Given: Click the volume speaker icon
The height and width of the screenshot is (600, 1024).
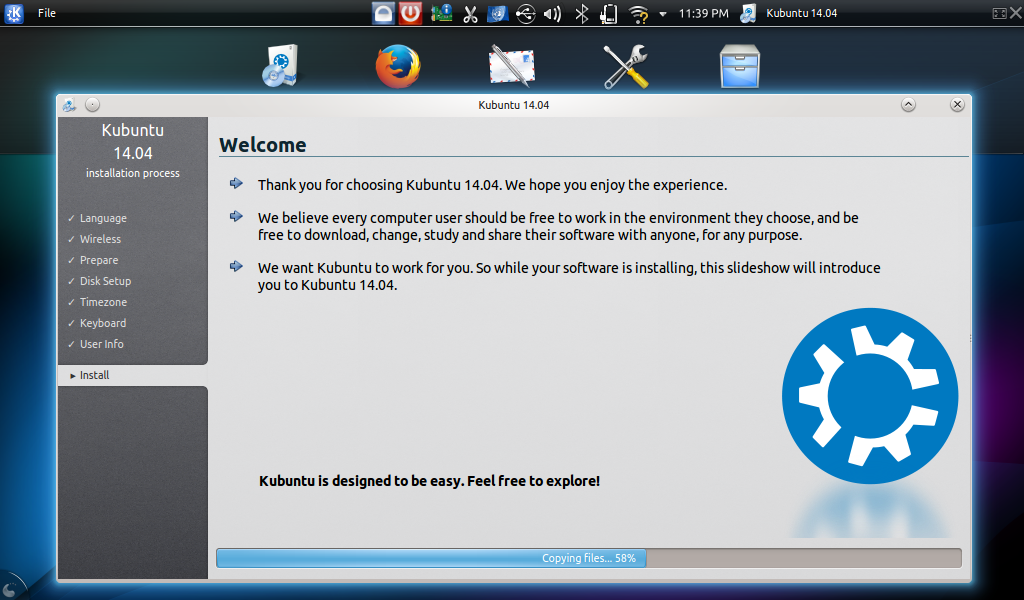Looking at the screenshot, I should pyautogui.click(x=552, y=14).
